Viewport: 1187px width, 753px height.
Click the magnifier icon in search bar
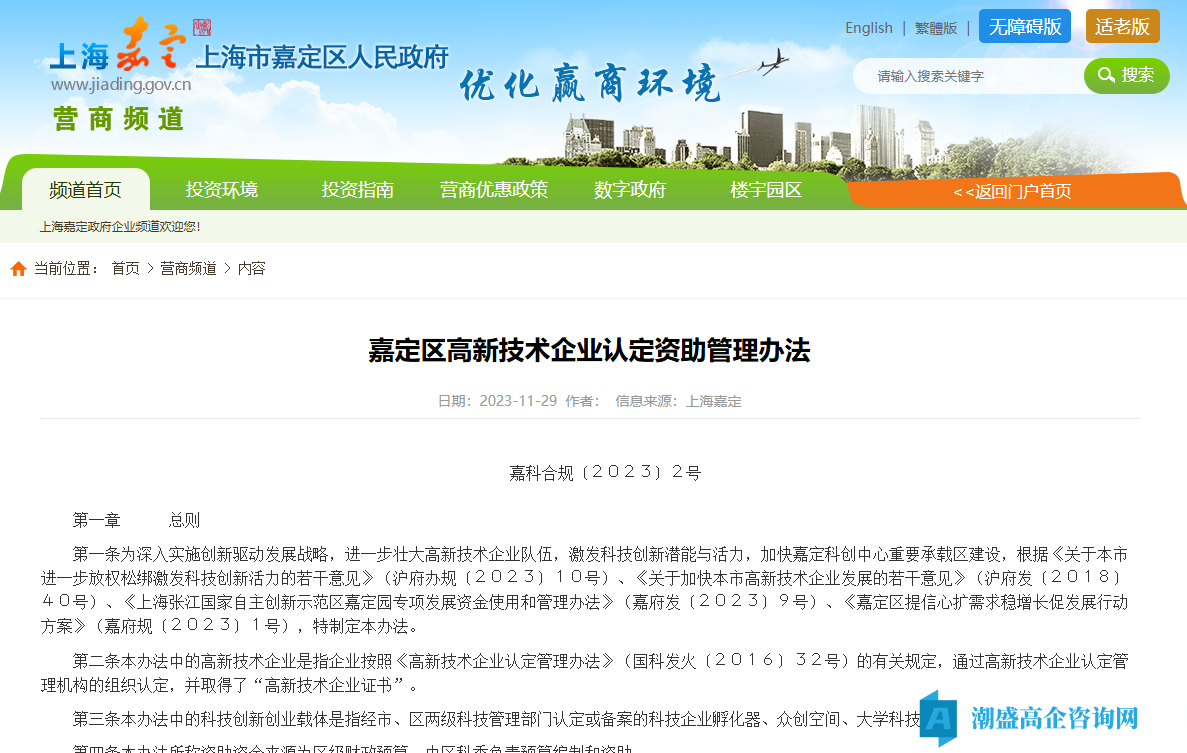point(1105,75)
